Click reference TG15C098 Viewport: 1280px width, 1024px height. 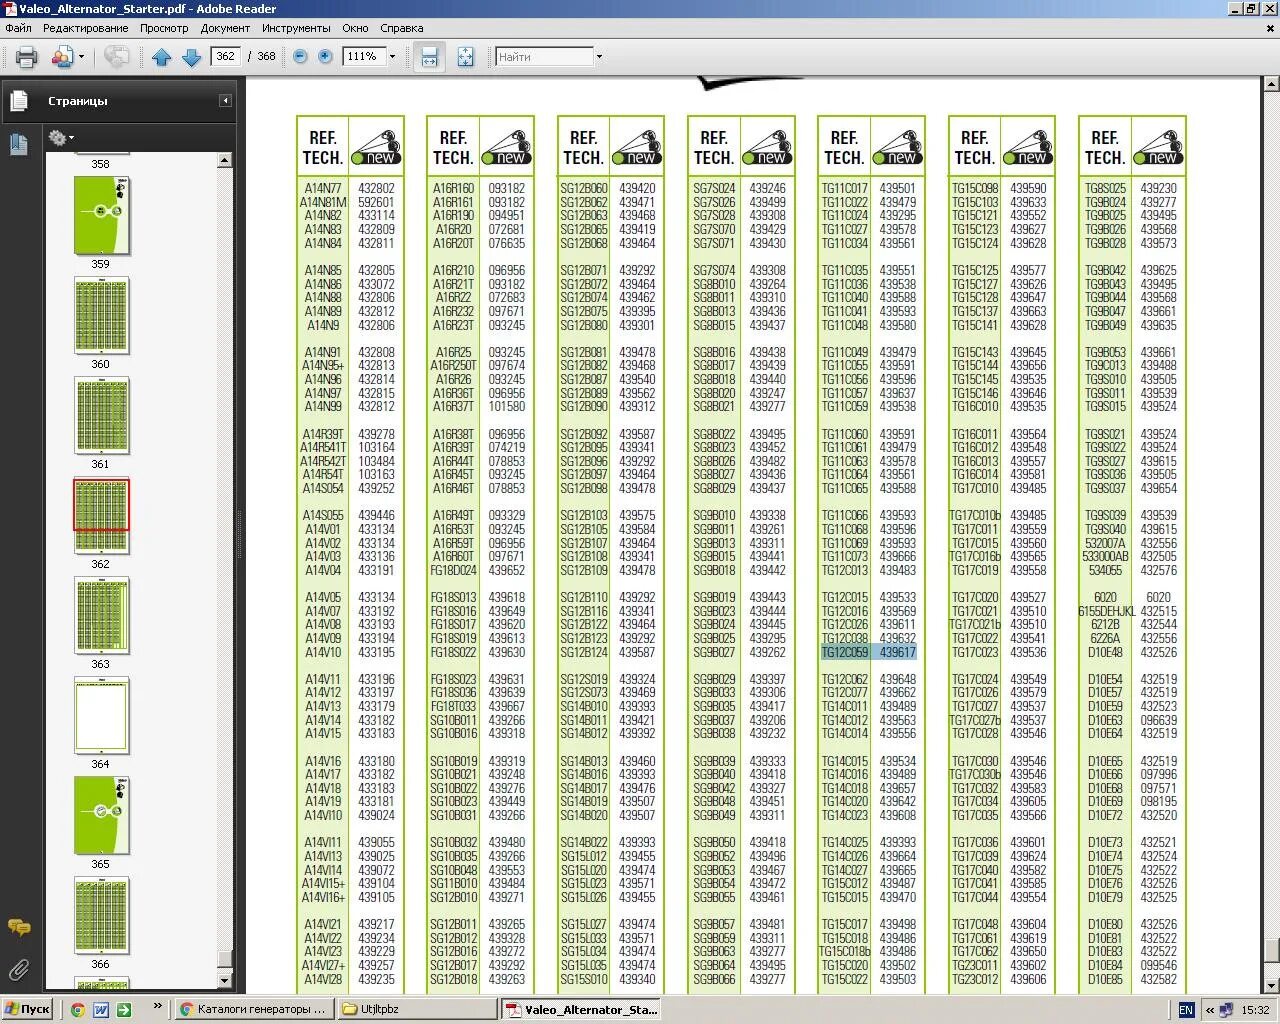pyautogui.click(x=975, y=188)
